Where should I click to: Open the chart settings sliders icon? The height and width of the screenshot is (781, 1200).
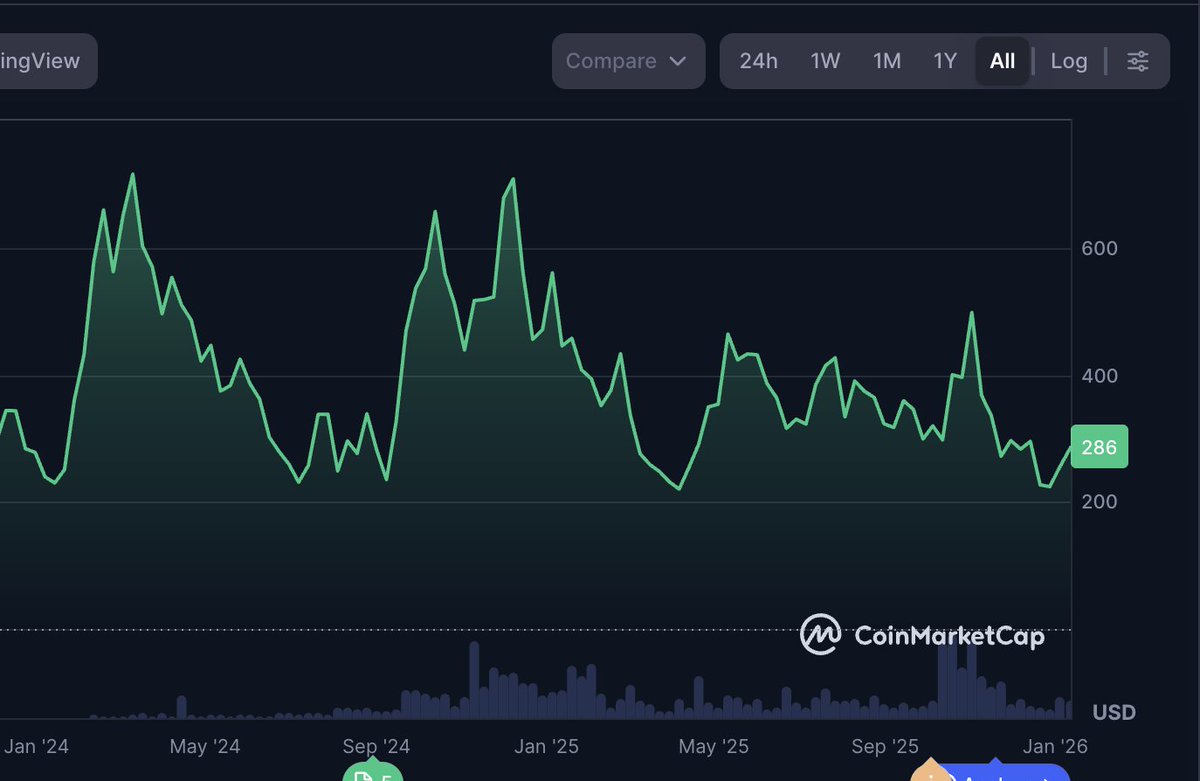1138,61
